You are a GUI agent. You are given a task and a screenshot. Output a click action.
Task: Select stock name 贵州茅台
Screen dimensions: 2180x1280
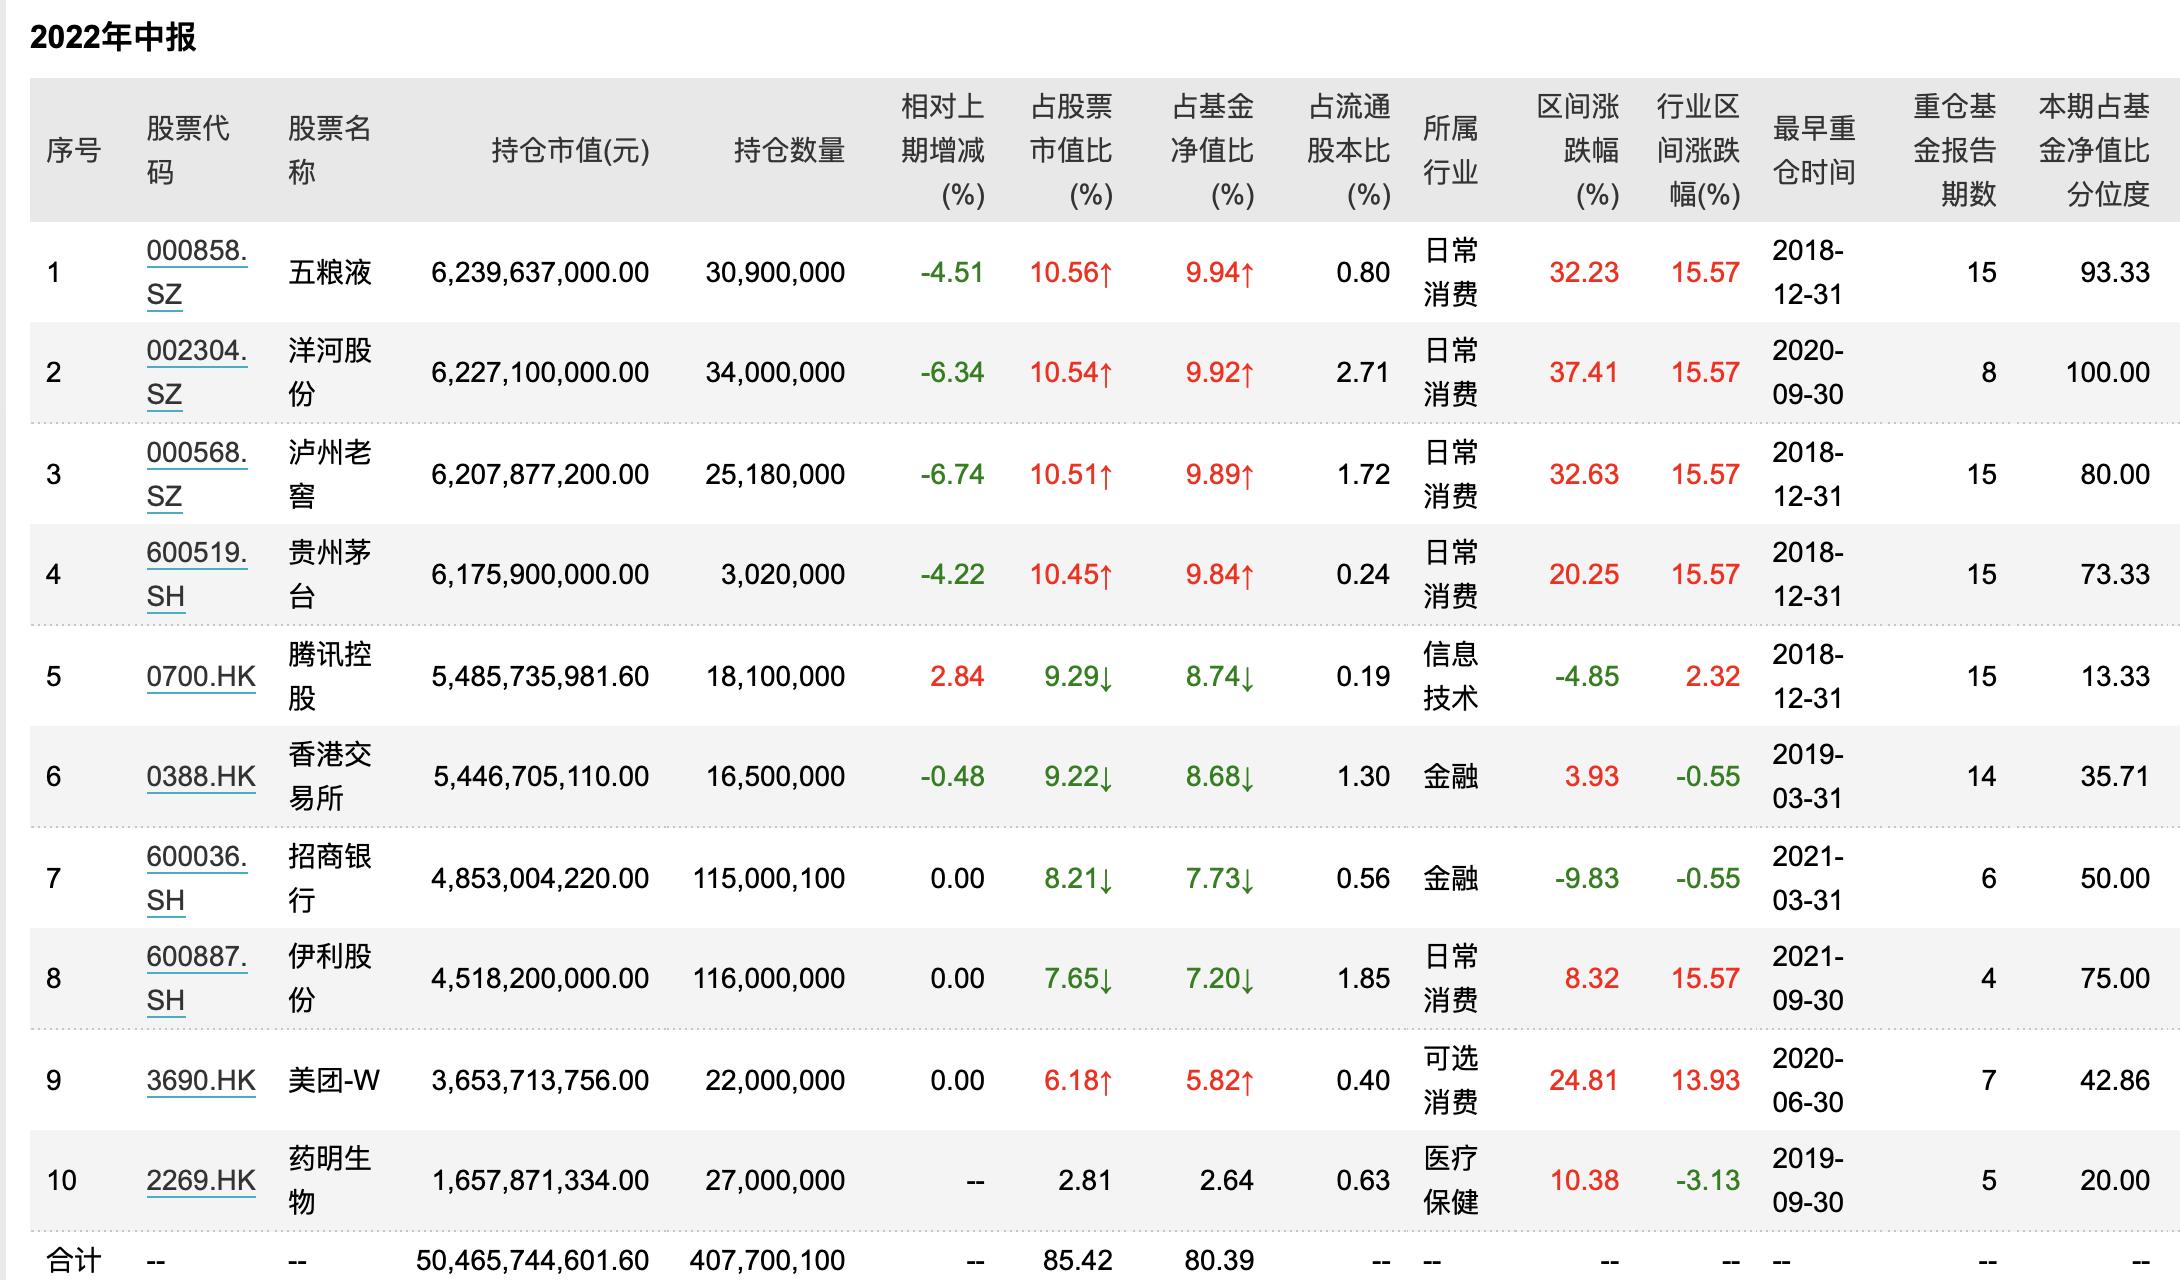click(x=330, y=574)
